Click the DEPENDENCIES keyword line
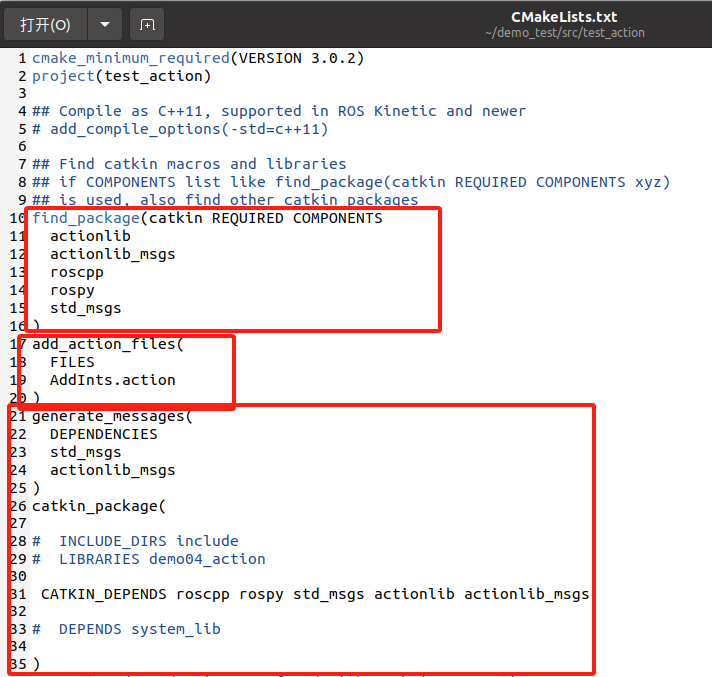The height and width of the screenshot is (677, 712). [x=103, y=434]
